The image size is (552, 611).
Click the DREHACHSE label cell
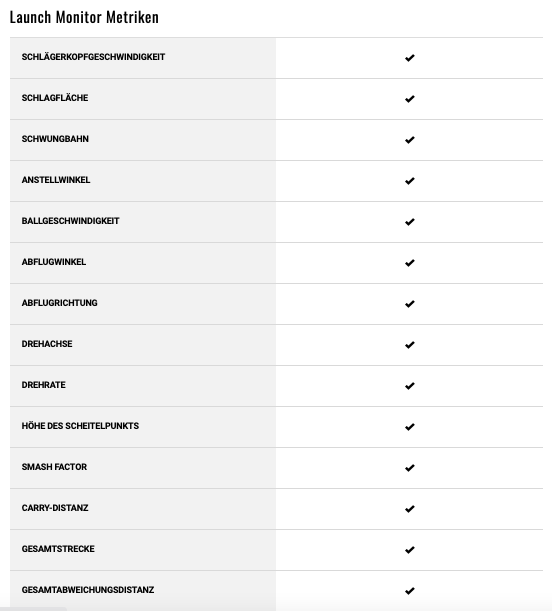pyautogui.click(x=143, y=345)
